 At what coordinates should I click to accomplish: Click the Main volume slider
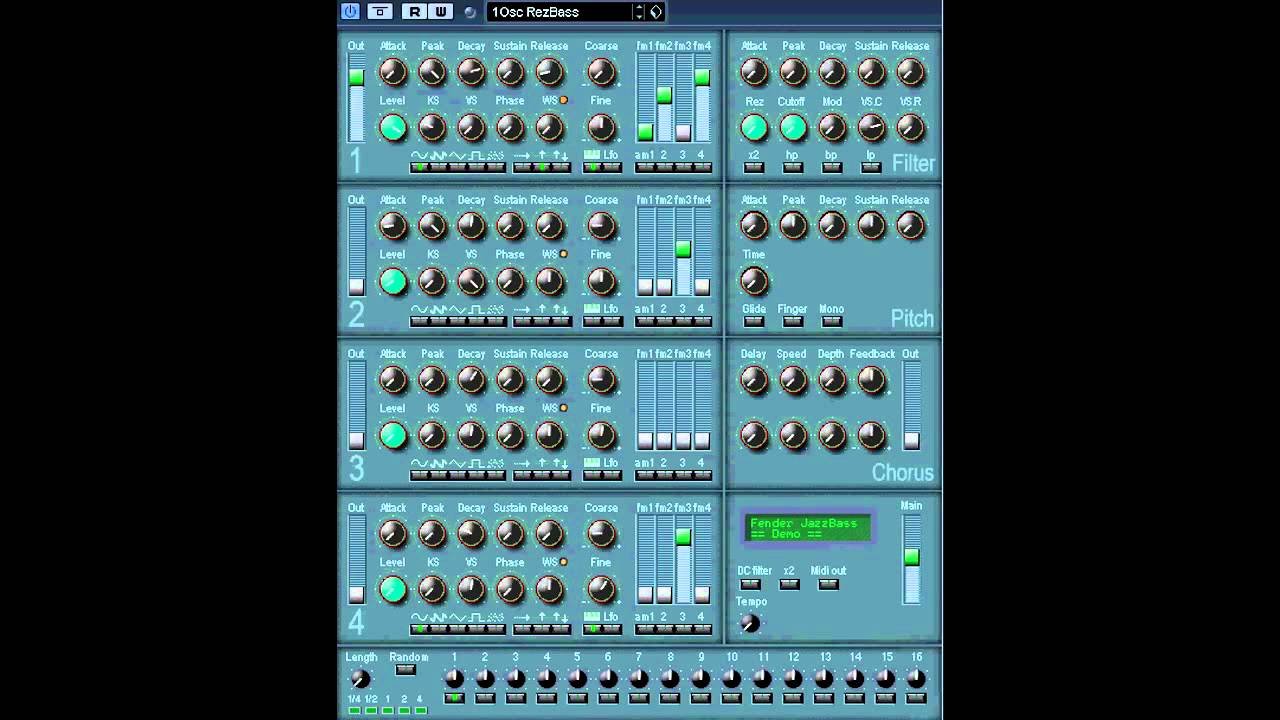pos(911,559)
